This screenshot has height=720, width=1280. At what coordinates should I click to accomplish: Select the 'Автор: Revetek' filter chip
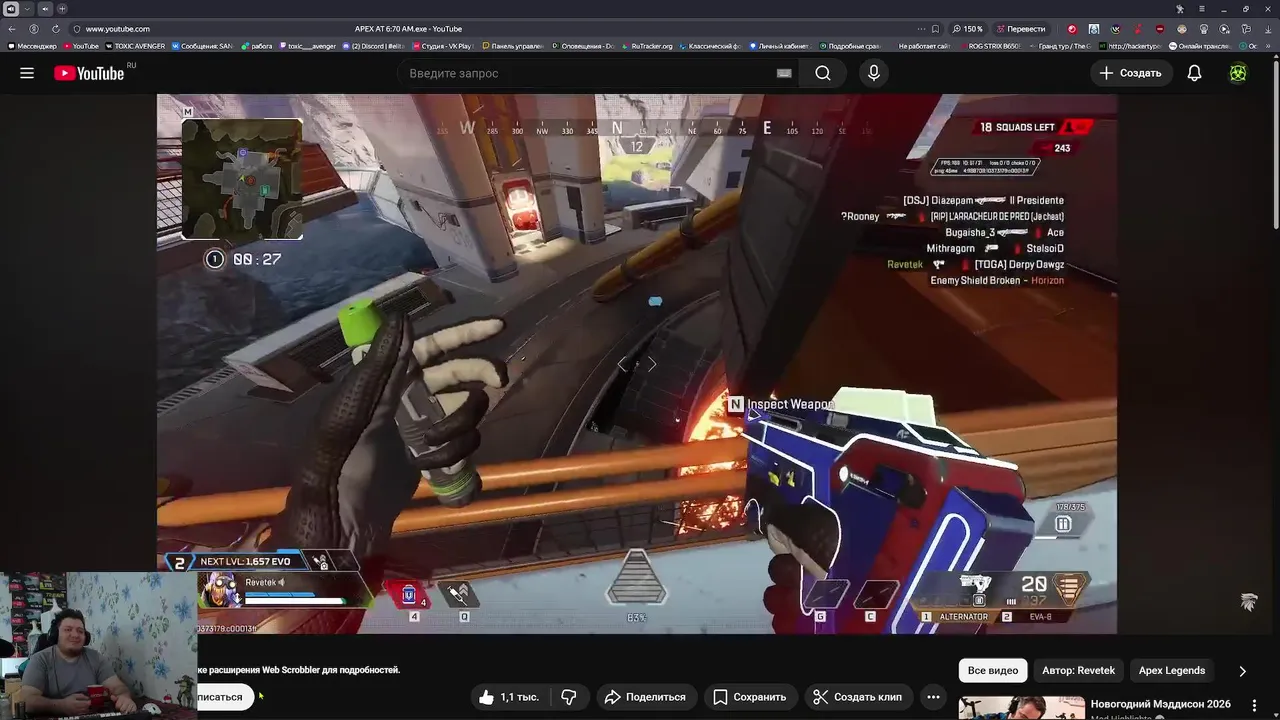point(1078,670)
